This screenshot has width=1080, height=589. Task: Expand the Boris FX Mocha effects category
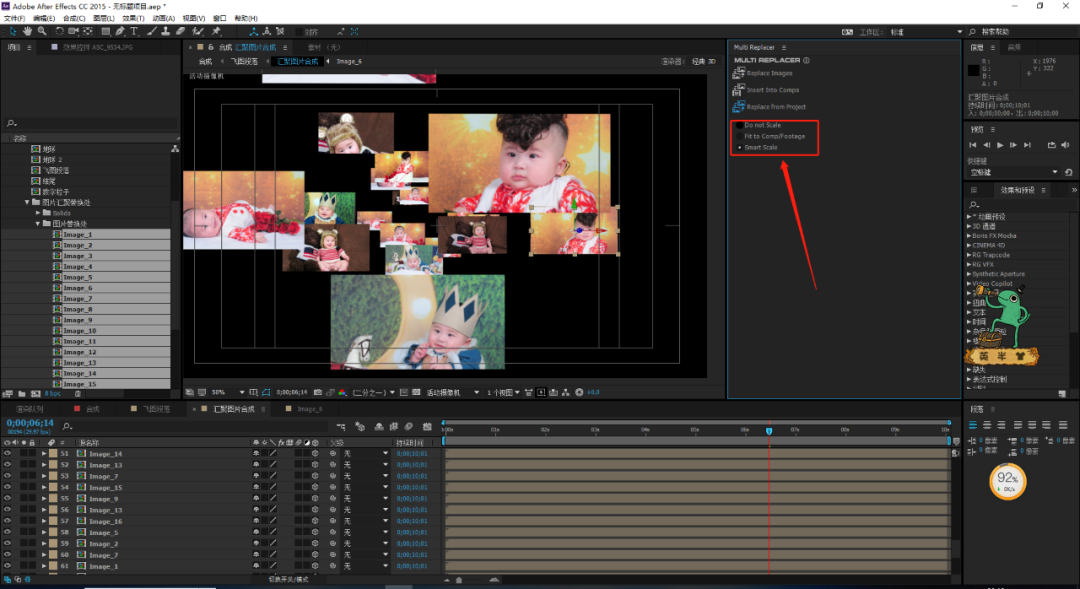point(969,236)
